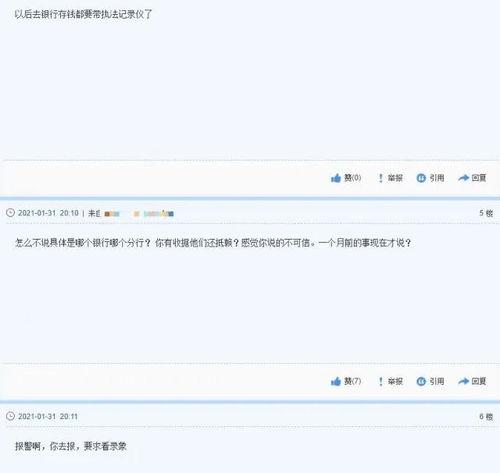Click thumbs-up icon on the 赞(7) post
The width and height of the screenshot is (500, 473).
[x=336, y=381]
